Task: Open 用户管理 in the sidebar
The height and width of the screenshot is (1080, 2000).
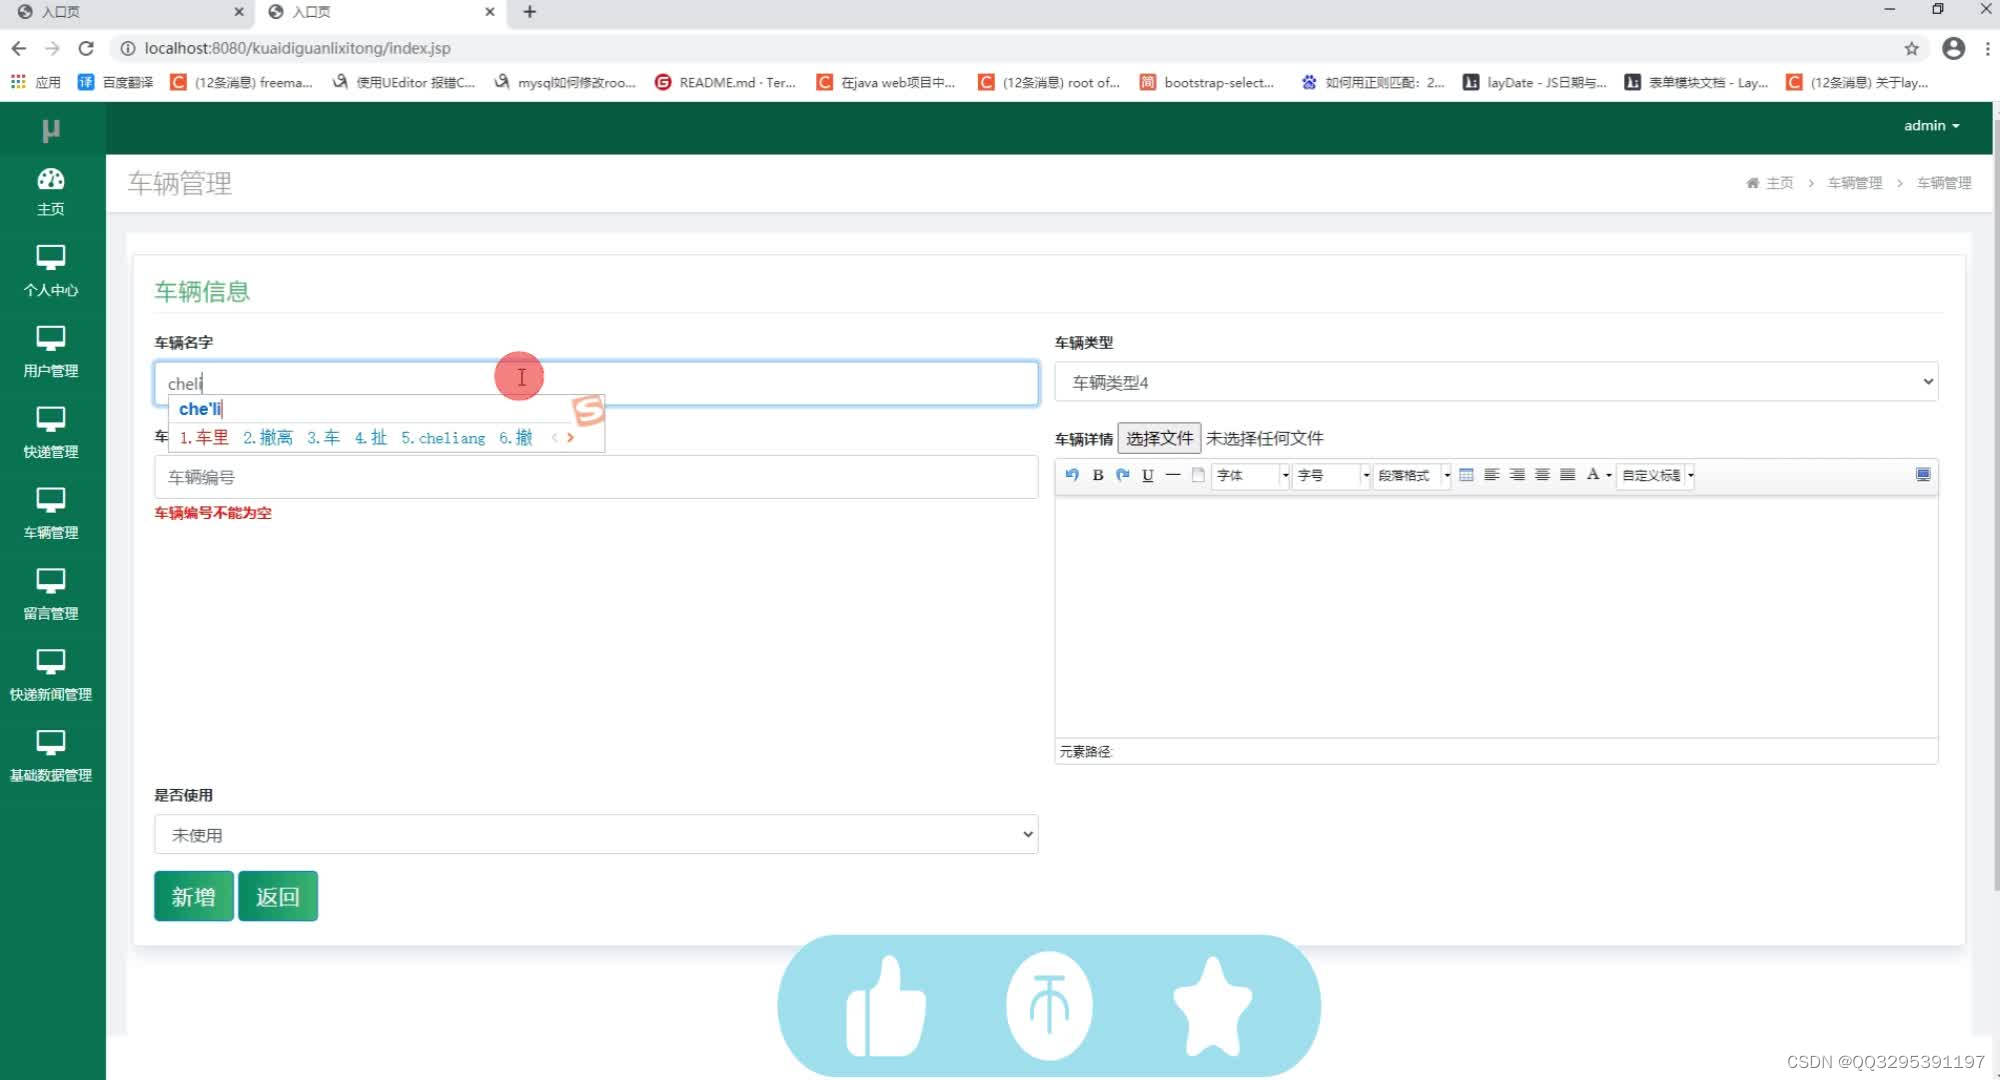Action: tap(51, 353)
